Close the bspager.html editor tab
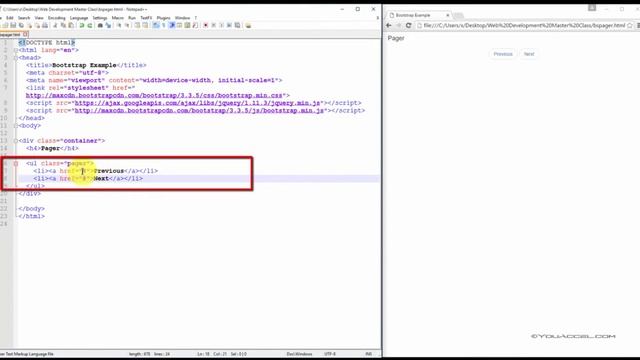640x360 pixels. tap(25, 34)
